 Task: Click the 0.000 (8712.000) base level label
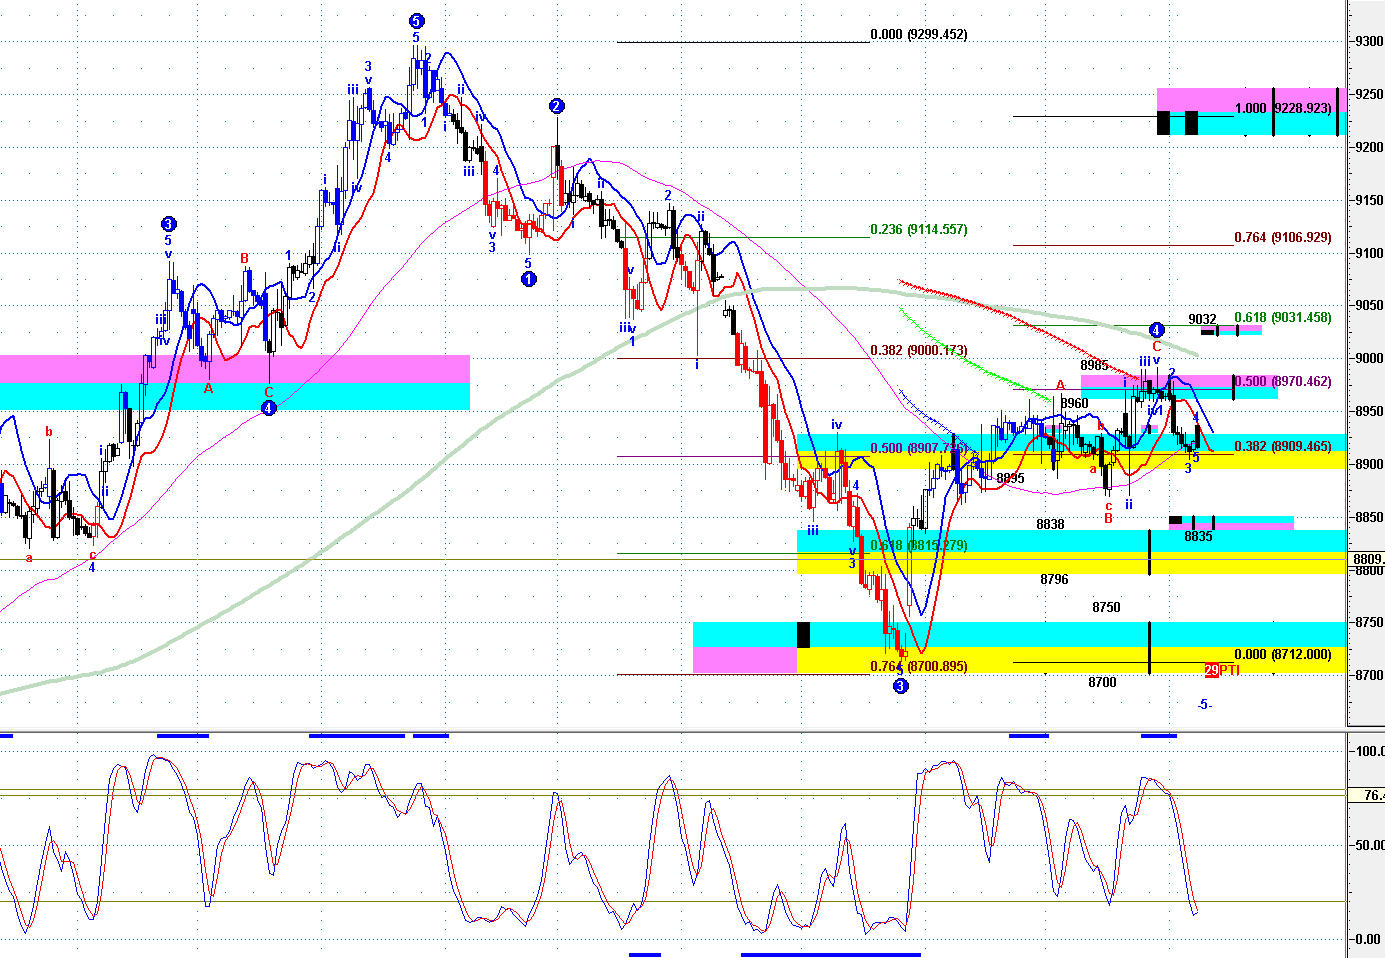(1282, 655)
